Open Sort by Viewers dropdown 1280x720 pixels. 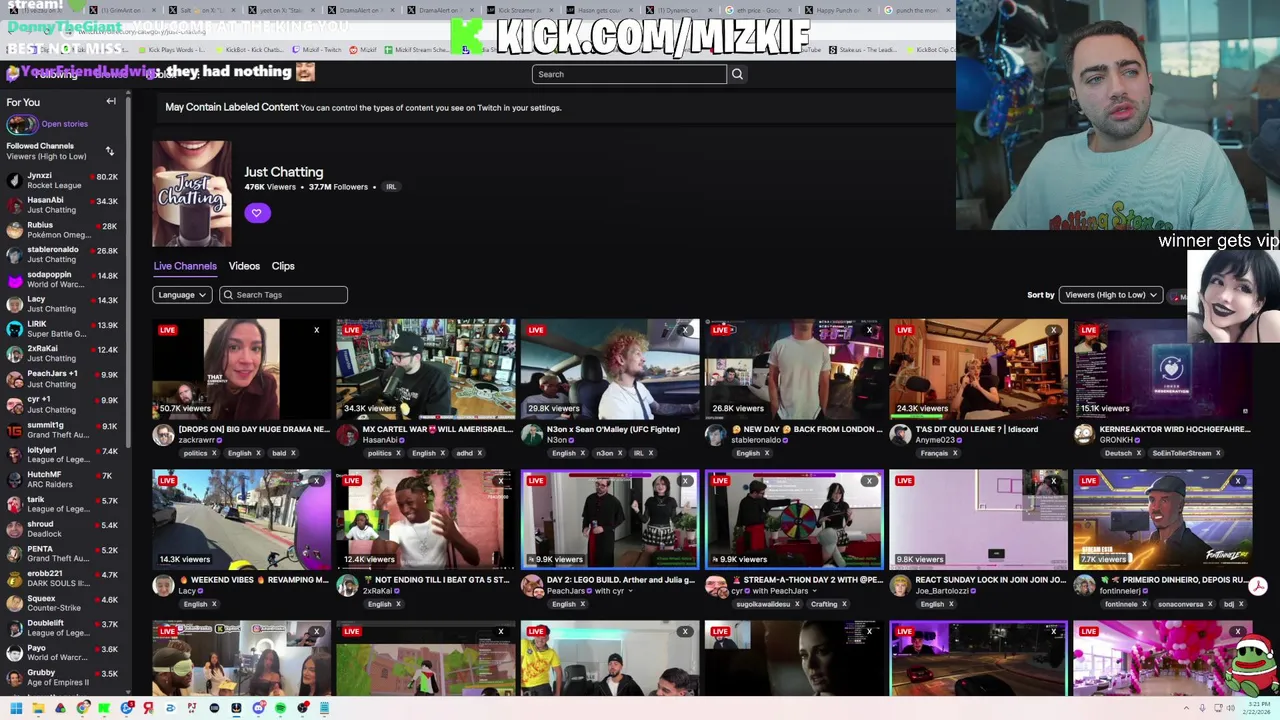tap(1111, 295)
